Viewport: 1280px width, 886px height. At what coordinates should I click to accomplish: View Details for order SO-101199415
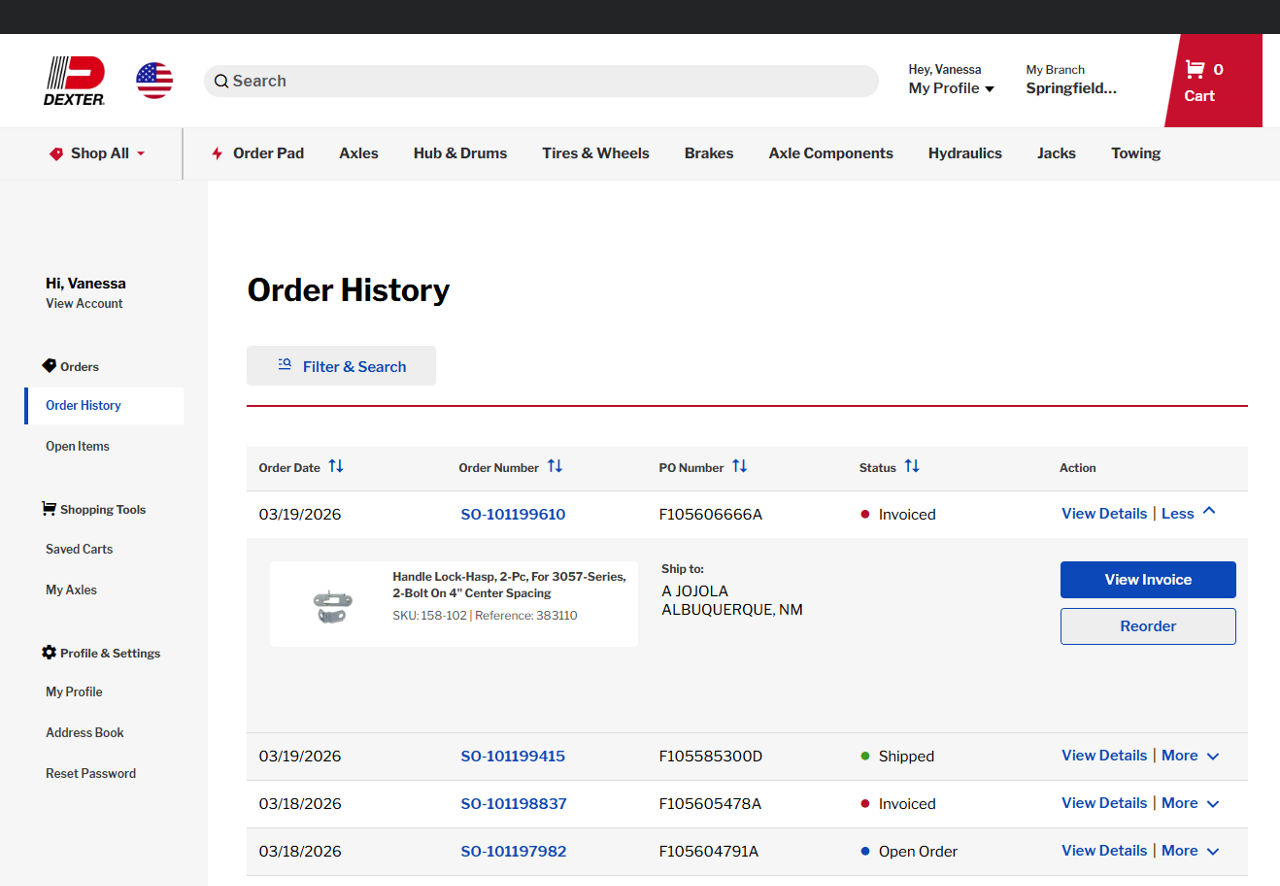pos(1104,755)
